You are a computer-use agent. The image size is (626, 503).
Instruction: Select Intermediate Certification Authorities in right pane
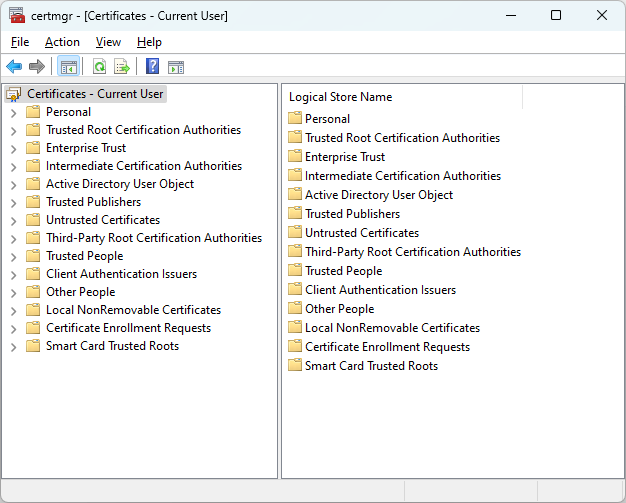tap(402, 176)
